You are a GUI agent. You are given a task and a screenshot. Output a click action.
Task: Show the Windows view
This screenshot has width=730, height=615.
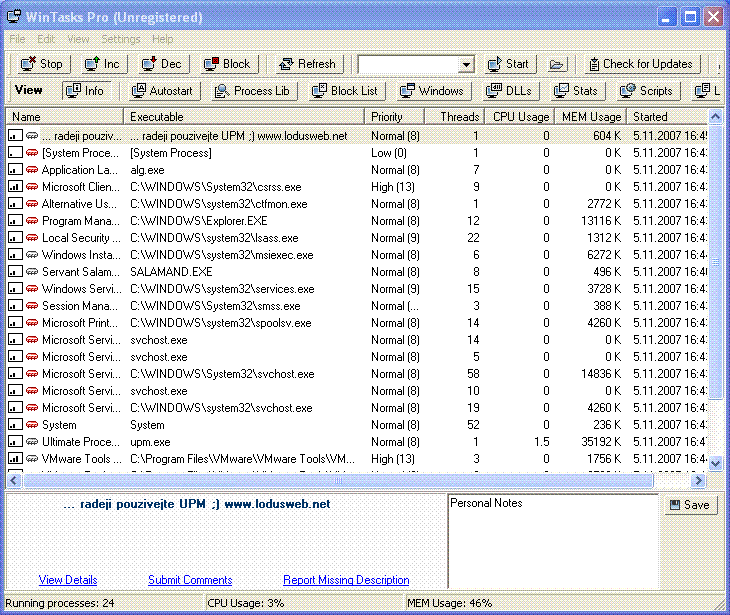[433, 90]
